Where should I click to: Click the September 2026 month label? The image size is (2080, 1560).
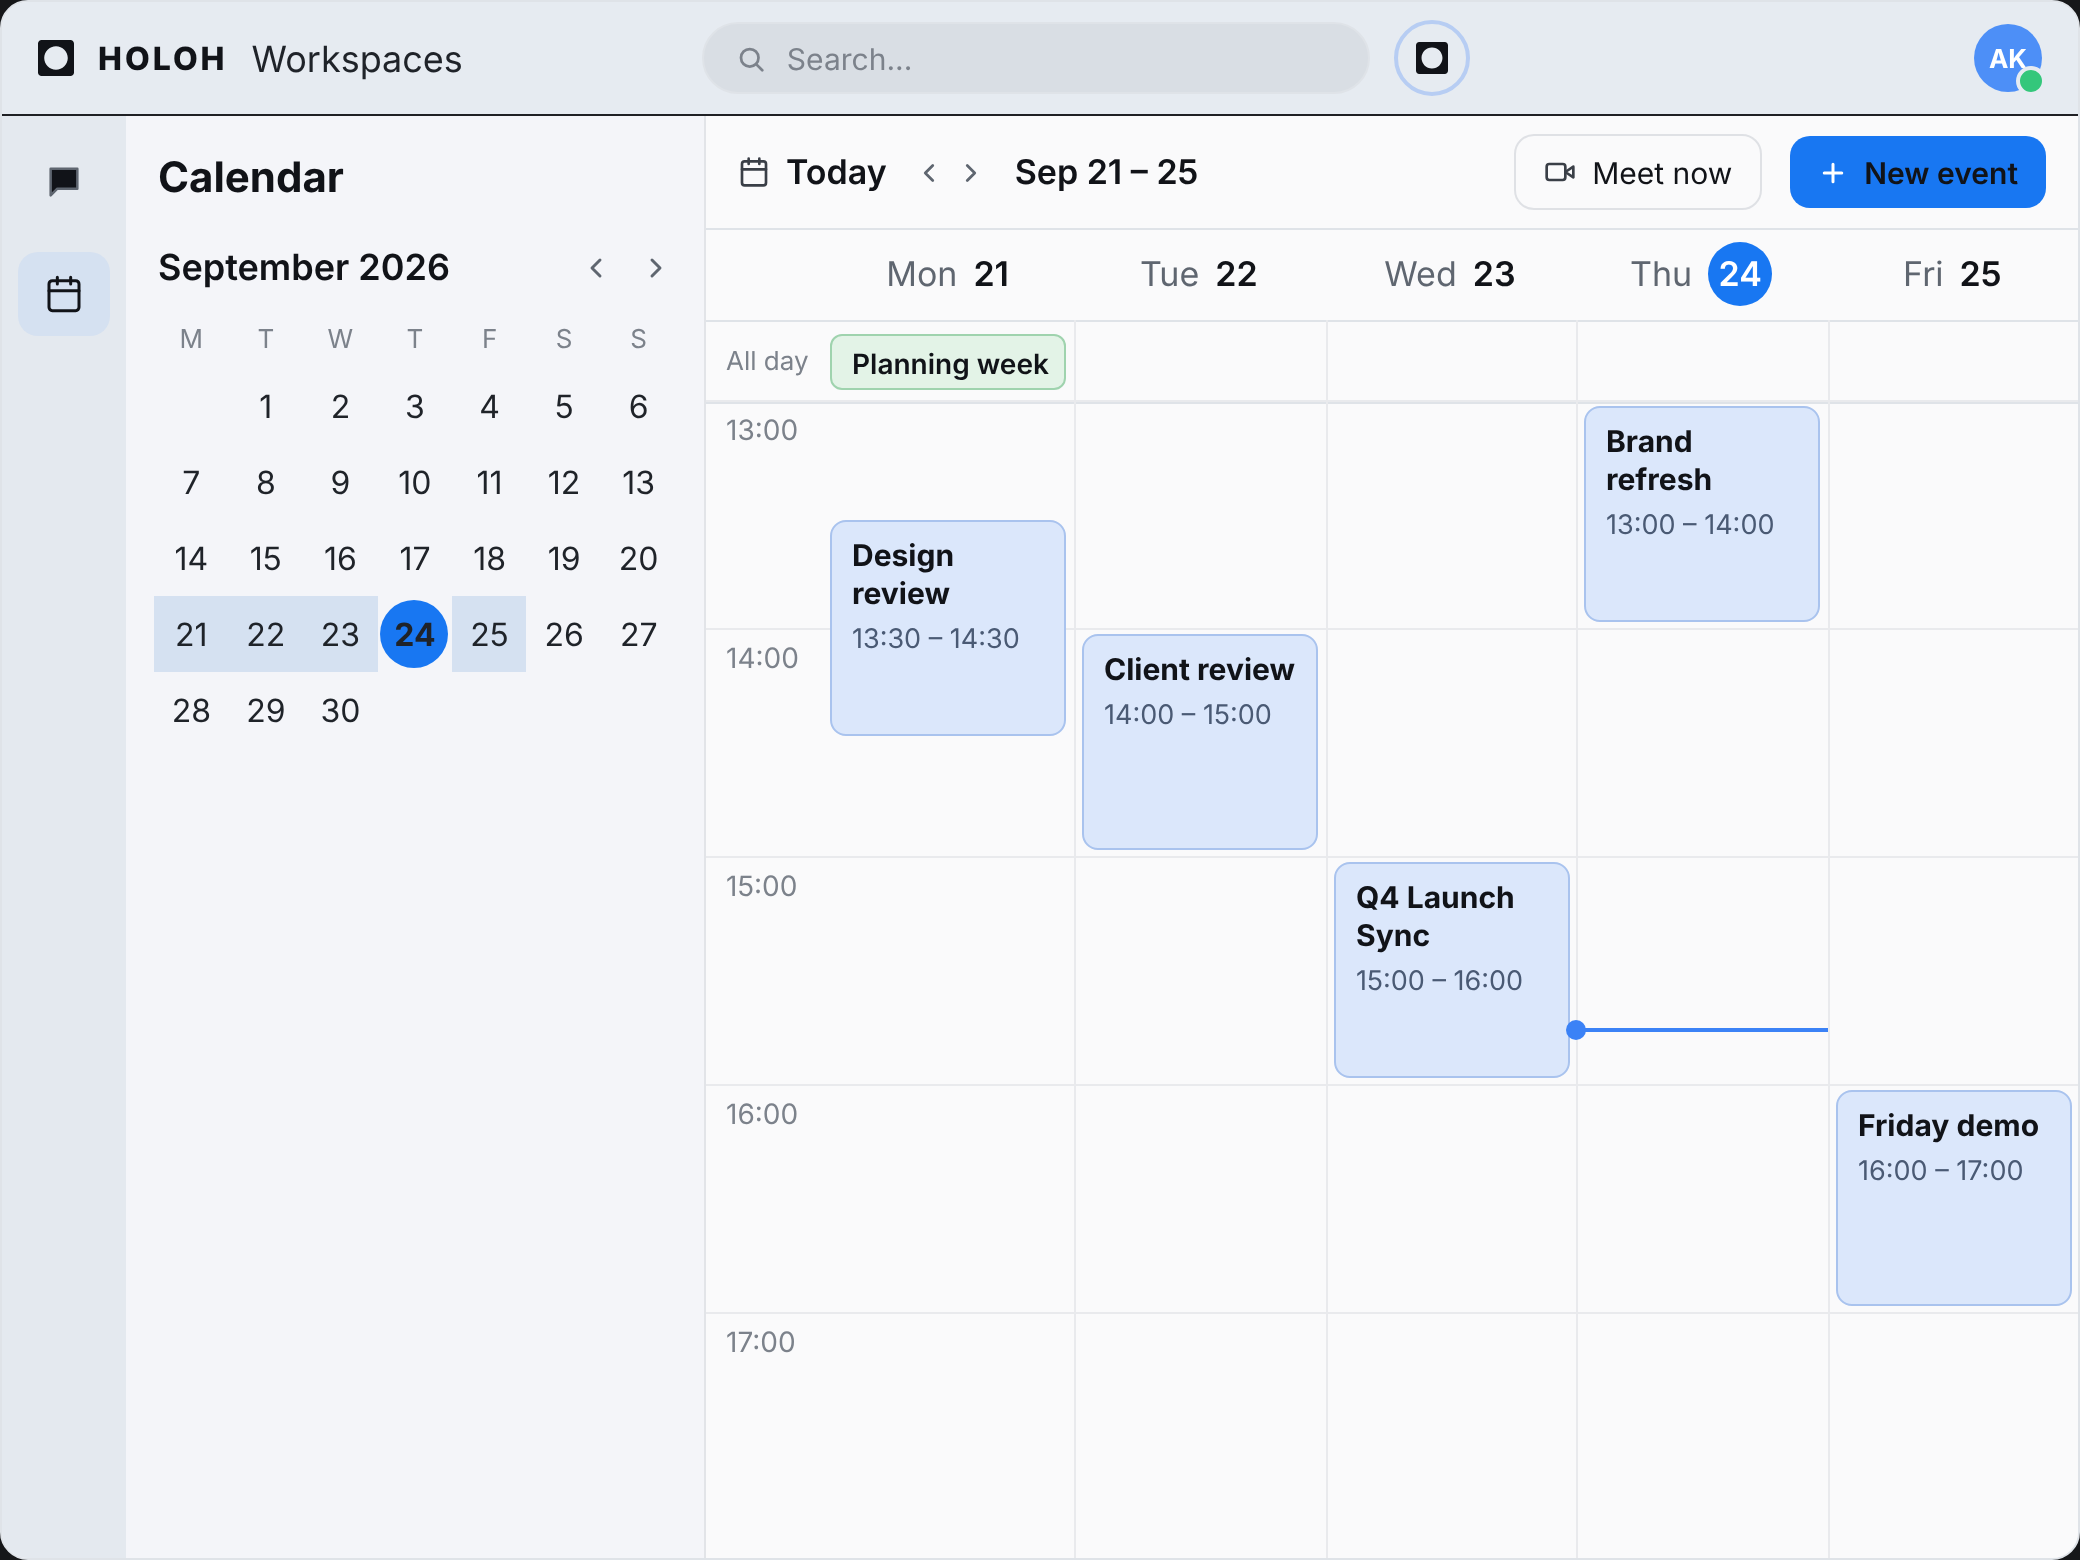(x=304, y=267)
